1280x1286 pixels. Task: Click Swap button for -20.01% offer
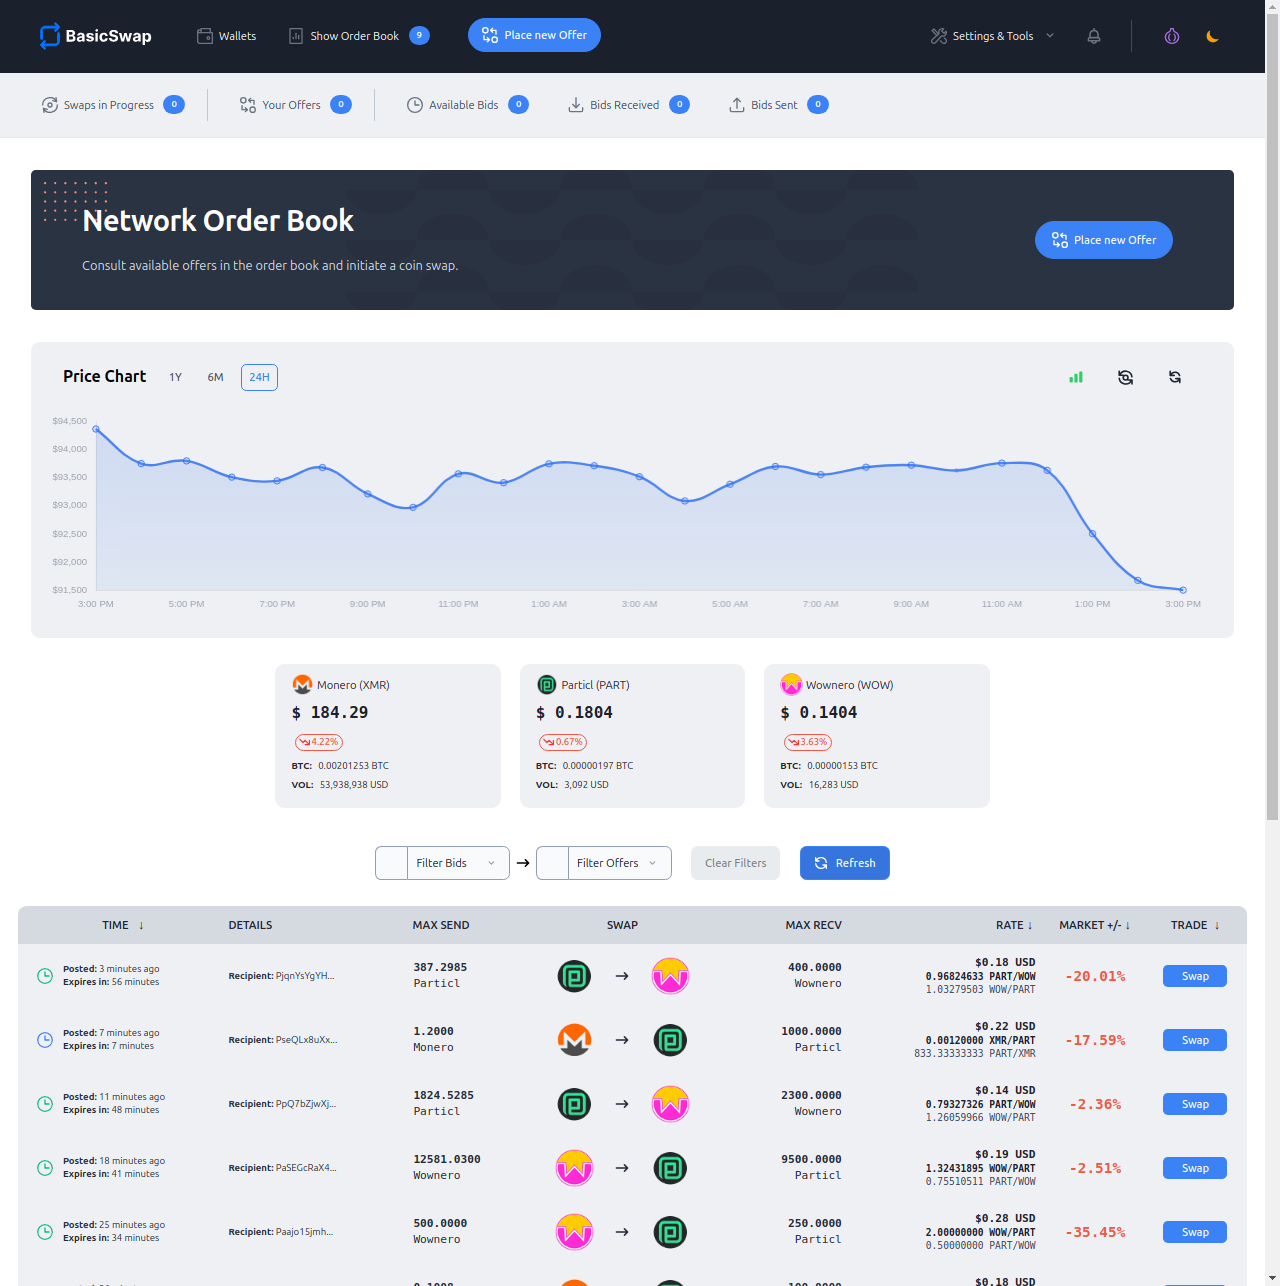coord(1195,976)
